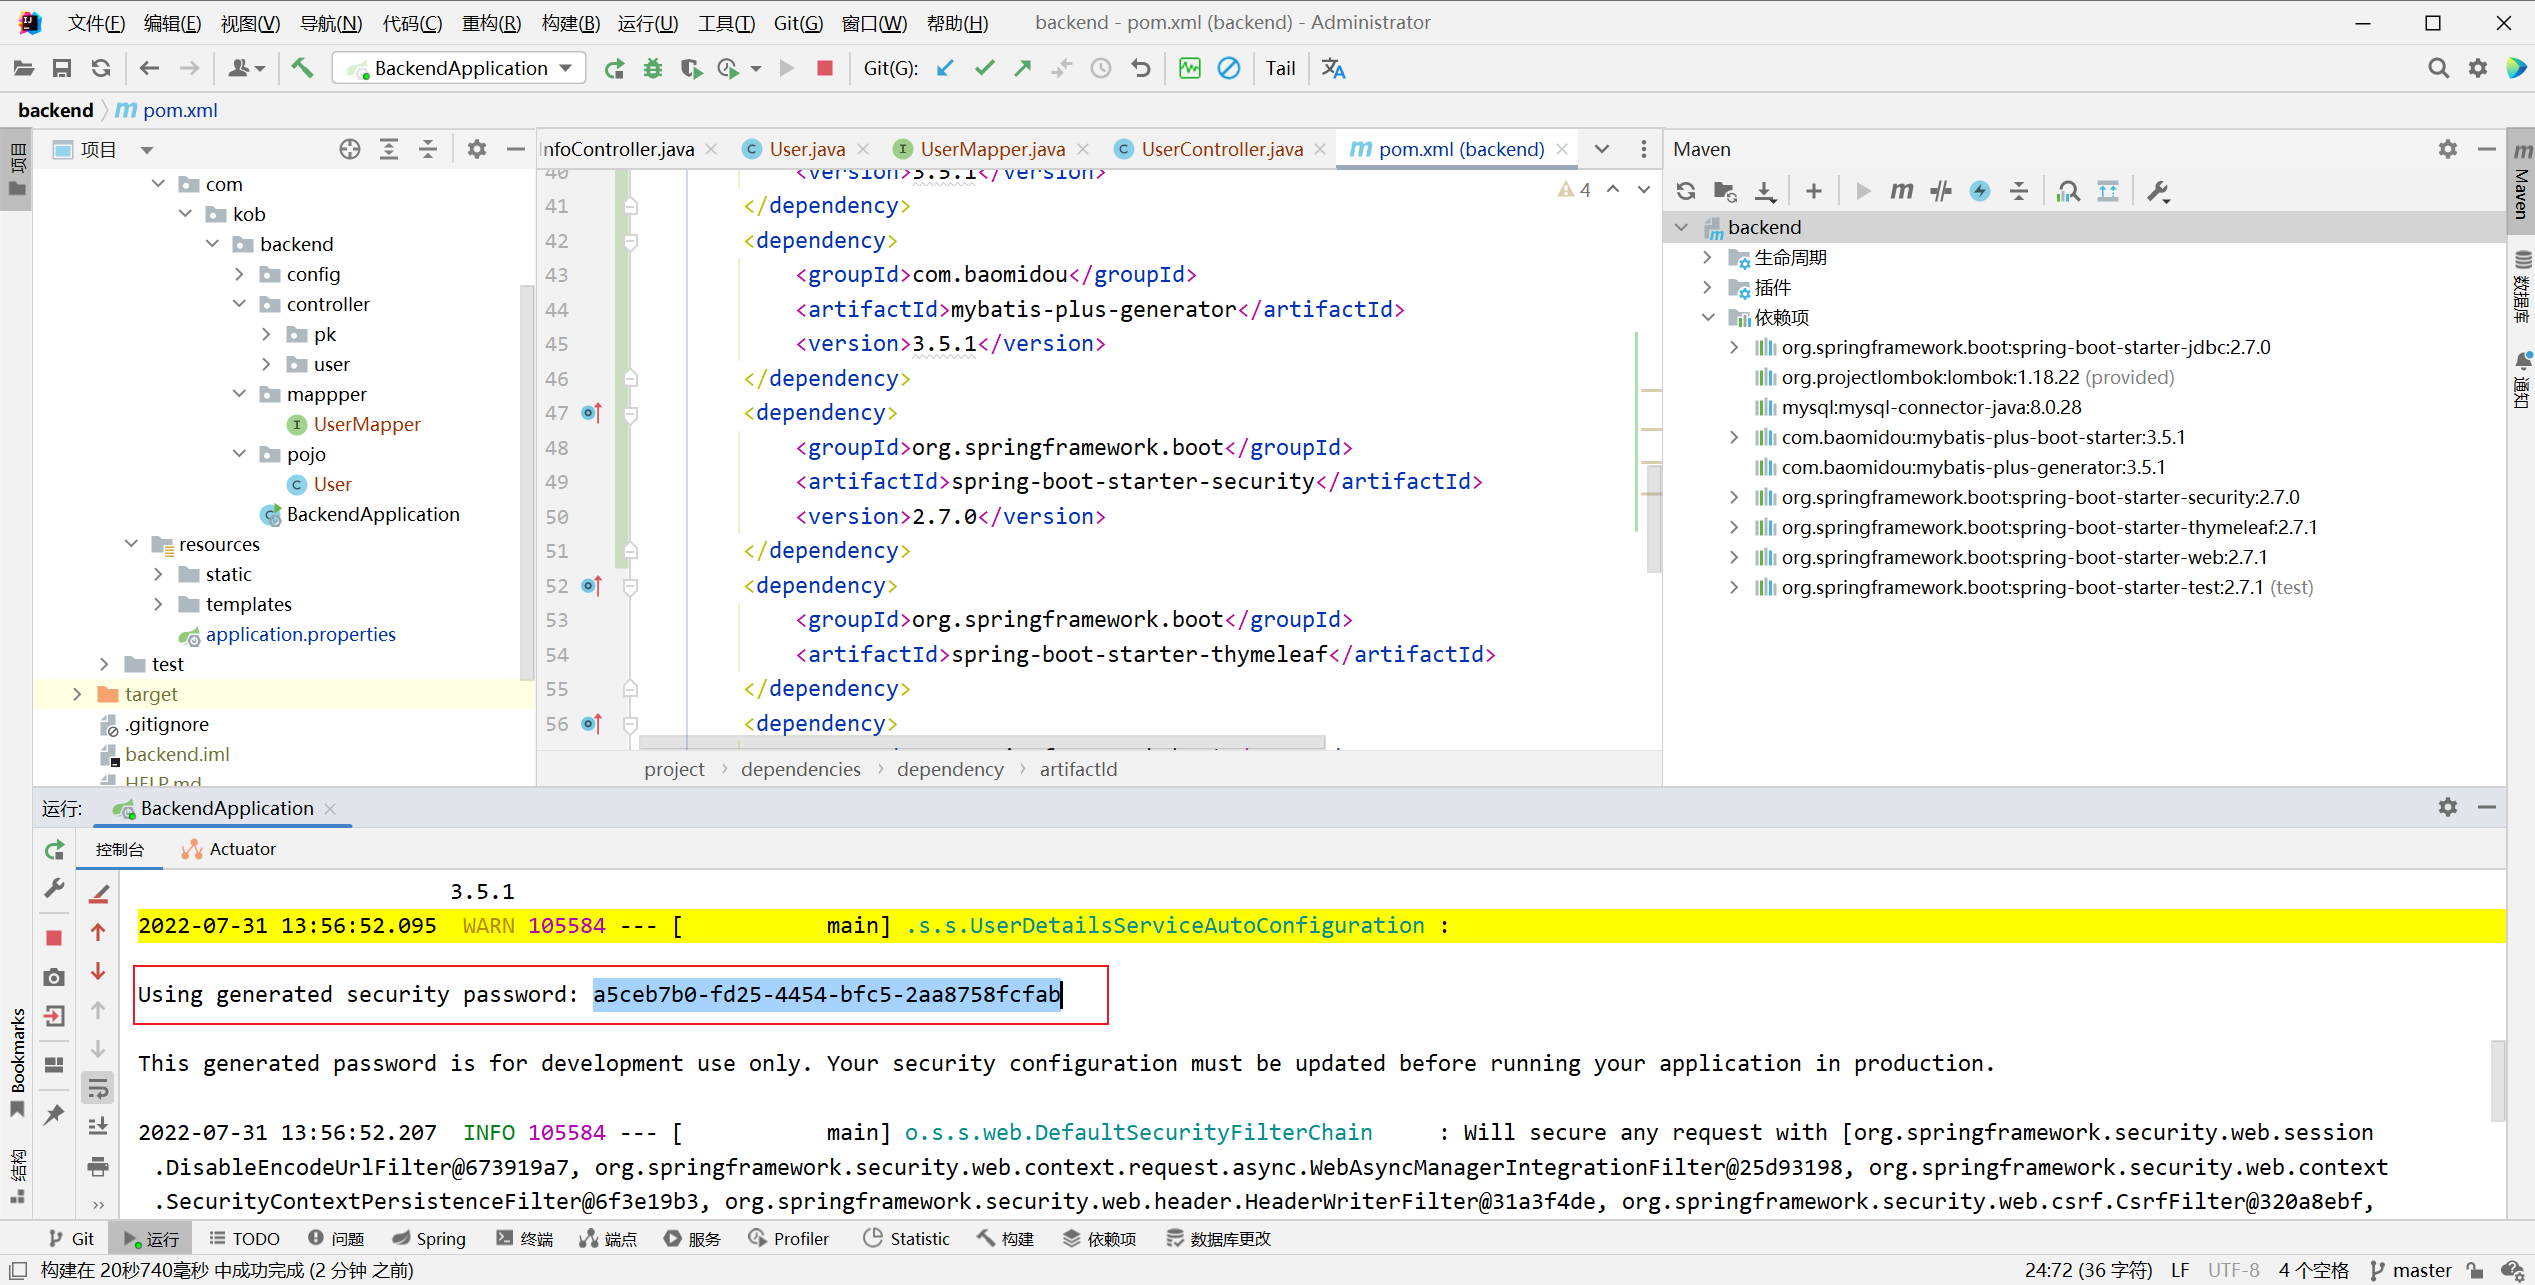Select application.properties in project tree
The height and width of the screenshot is (1285, 2535).
click(x=300, y=634)
